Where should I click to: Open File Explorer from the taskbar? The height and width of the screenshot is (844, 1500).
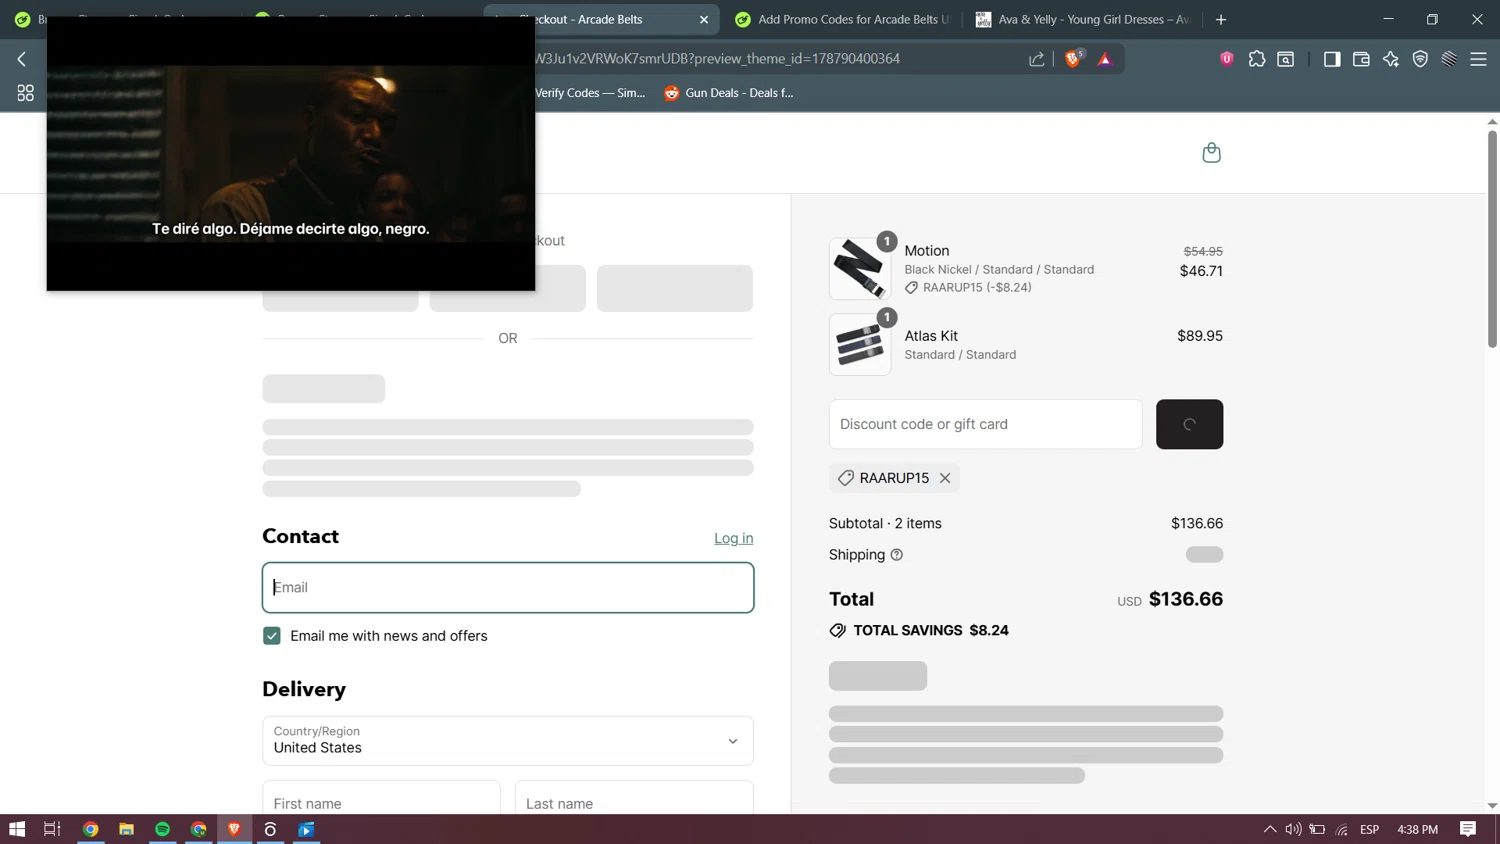click(x=126, y=829)
